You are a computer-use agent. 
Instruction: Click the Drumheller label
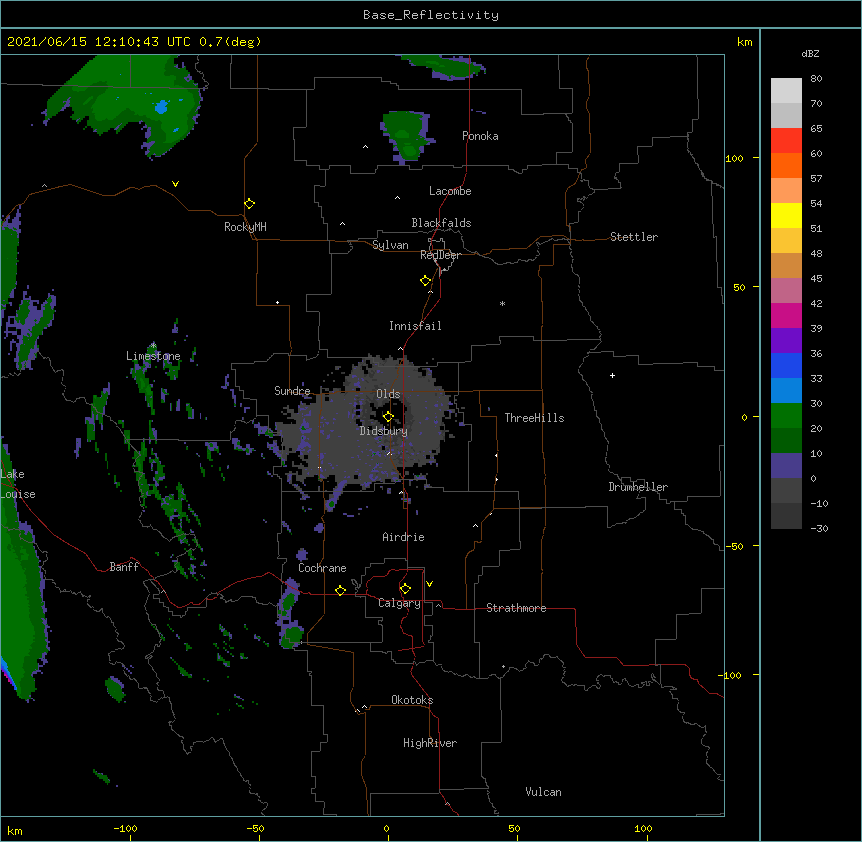coord(638,487)
